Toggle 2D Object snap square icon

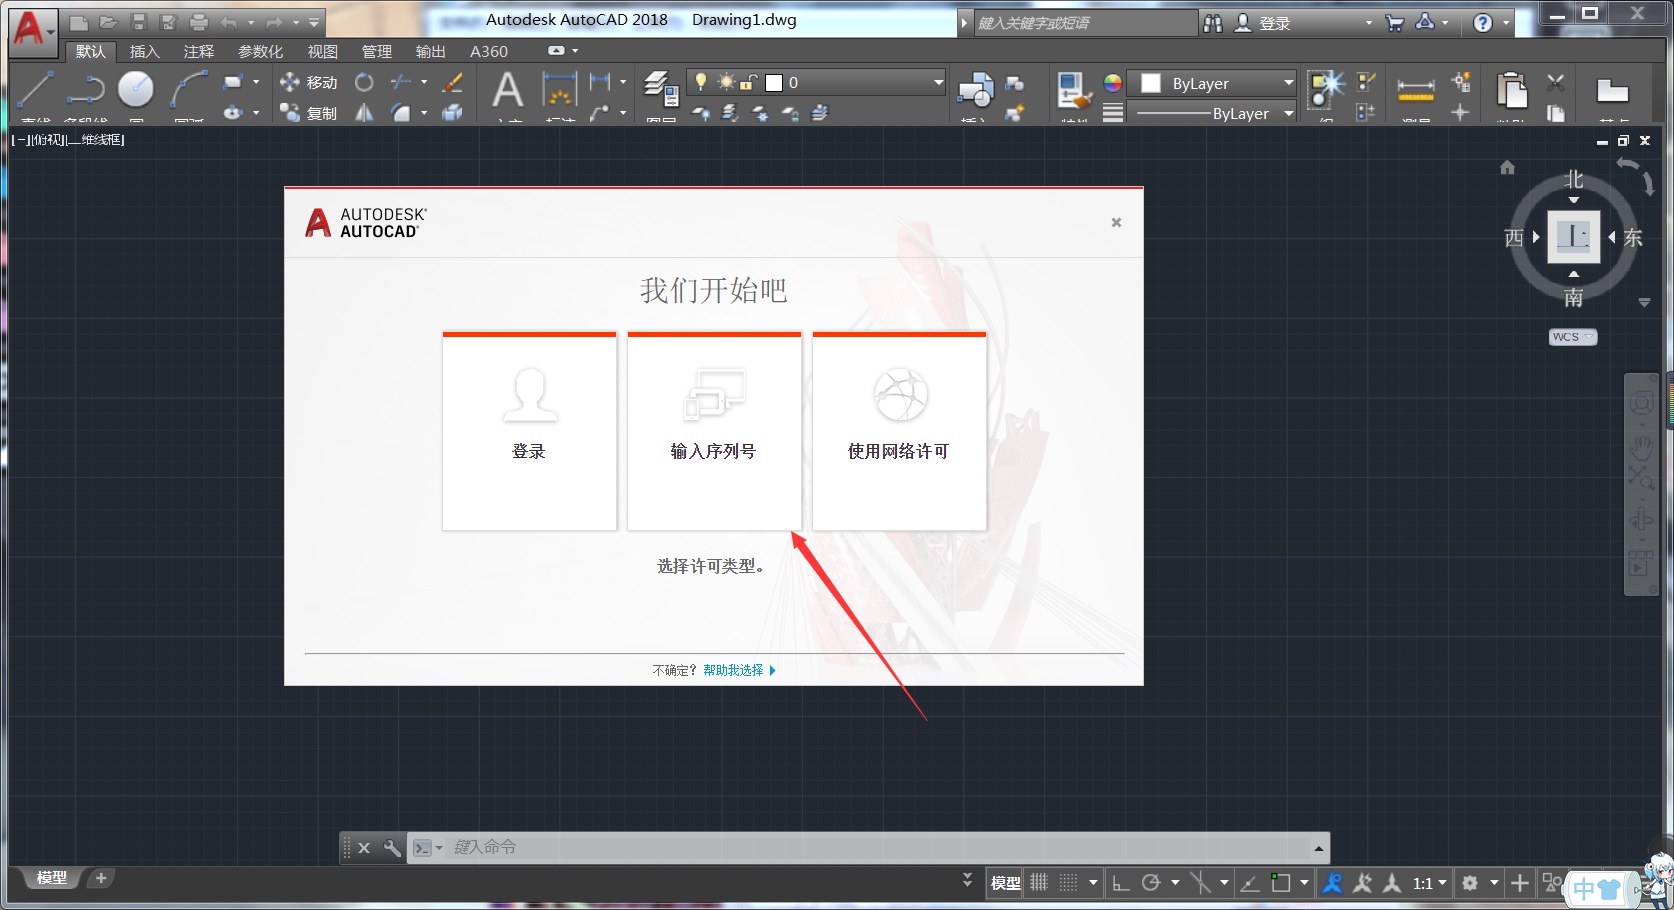(x=1280, y=883)
